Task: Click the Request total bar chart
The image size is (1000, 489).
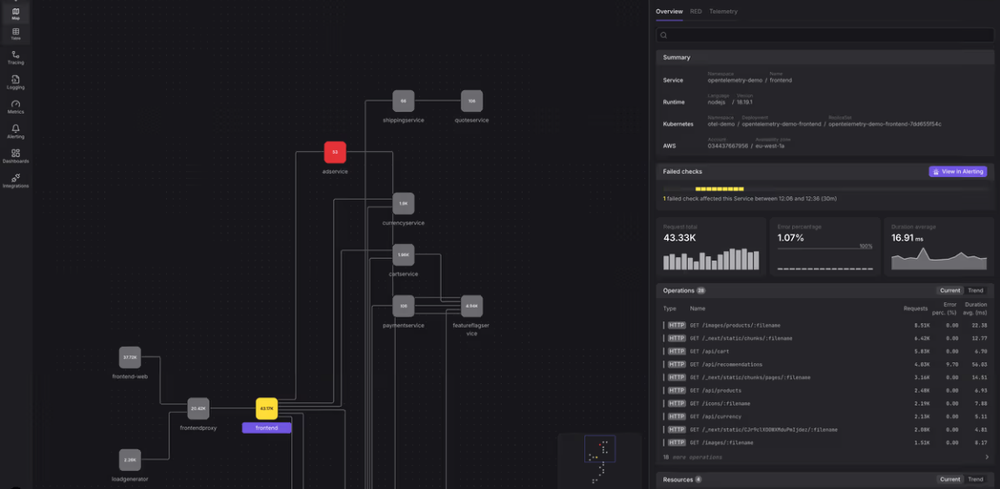Action: [x=711, y=259]
